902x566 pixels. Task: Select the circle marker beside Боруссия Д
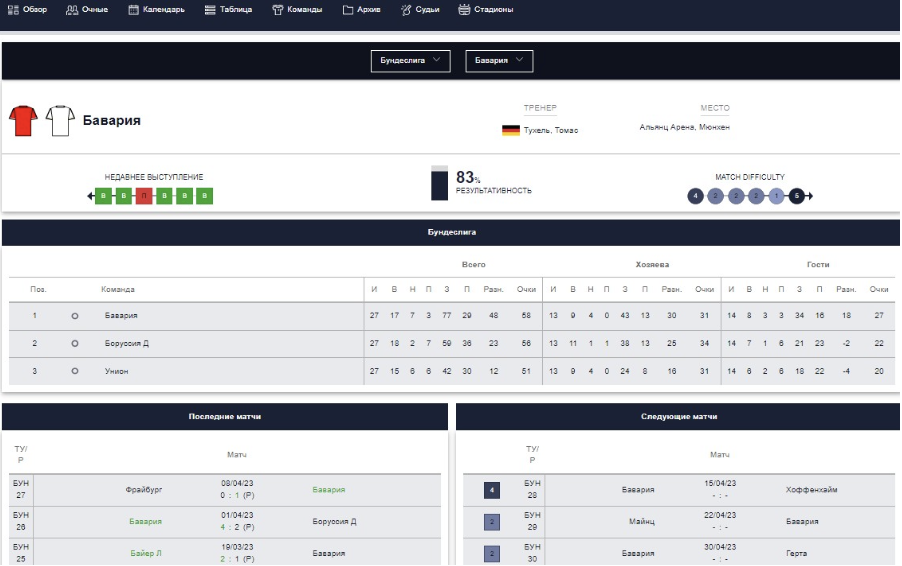click(x=75, y=344)
